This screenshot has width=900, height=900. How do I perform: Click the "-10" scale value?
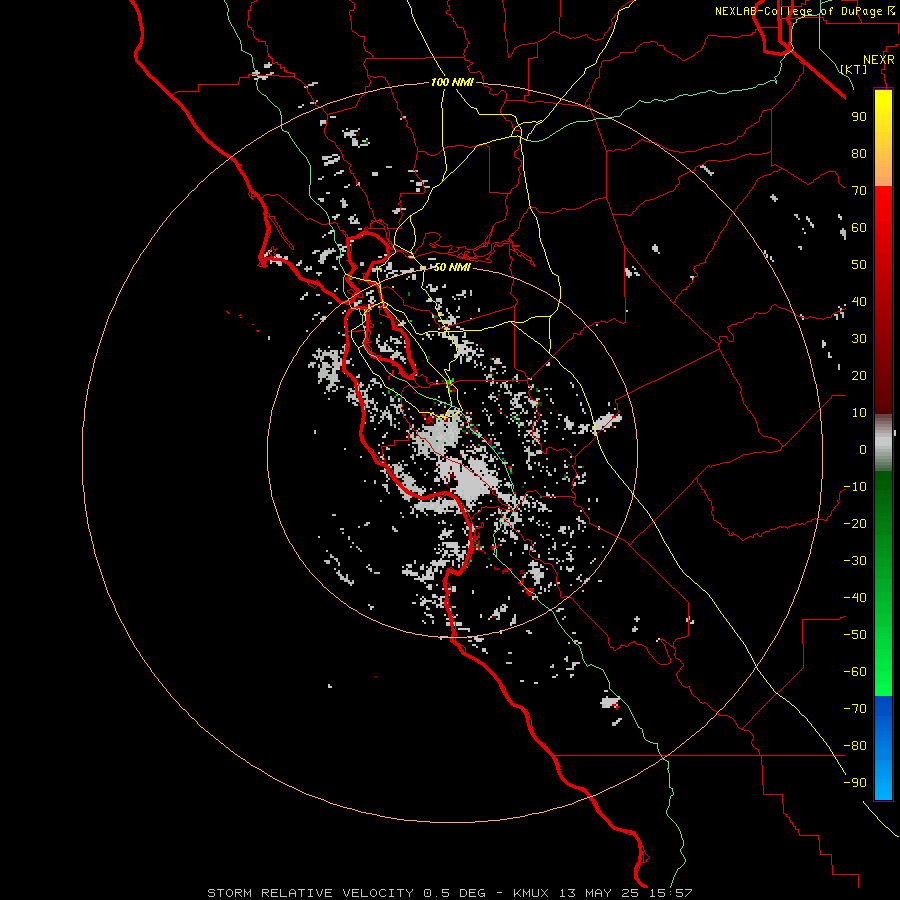coord(855,487)
